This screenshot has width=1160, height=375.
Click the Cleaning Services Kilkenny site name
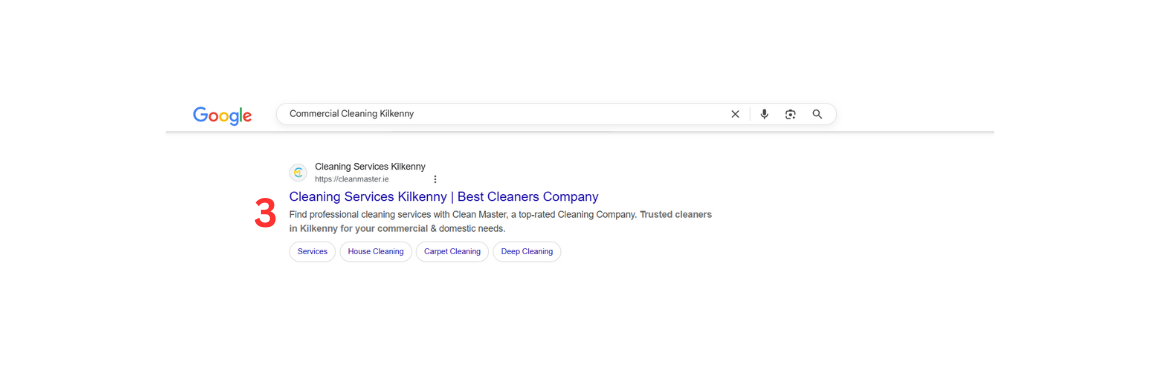pos(370,167)
